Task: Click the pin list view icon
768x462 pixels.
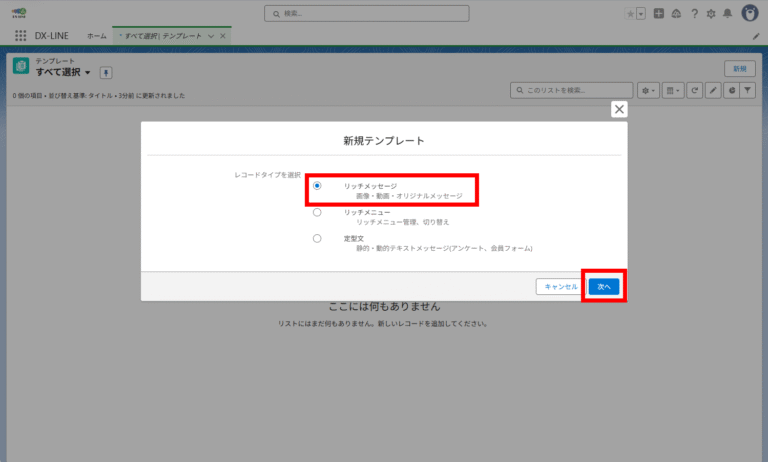Action: point(106,73)
